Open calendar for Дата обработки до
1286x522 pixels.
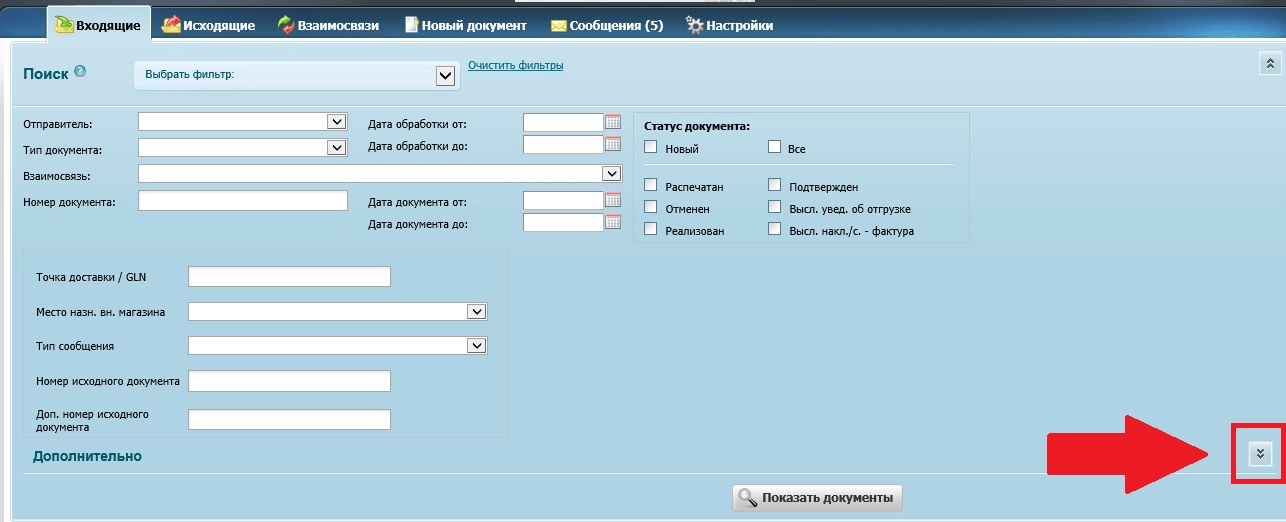point(613,145)
